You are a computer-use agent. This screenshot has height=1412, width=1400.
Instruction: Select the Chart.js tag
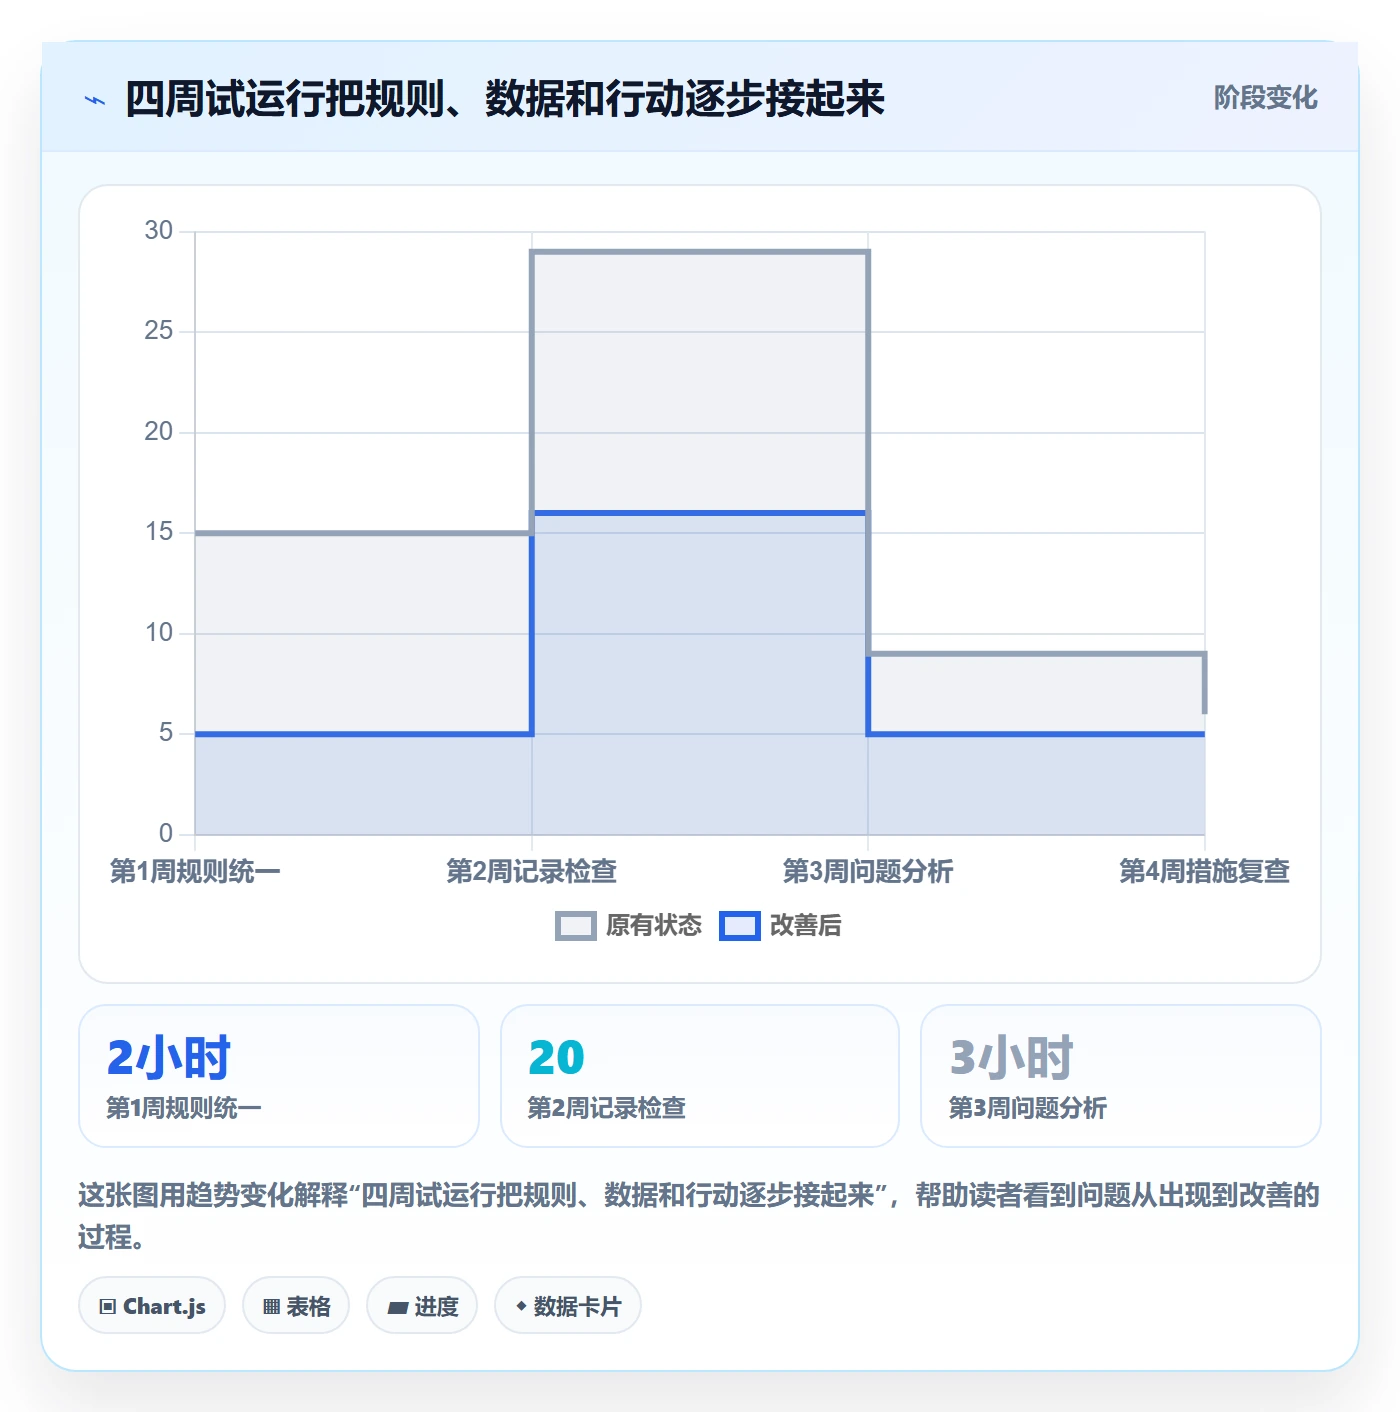[x=152, y=1305]
